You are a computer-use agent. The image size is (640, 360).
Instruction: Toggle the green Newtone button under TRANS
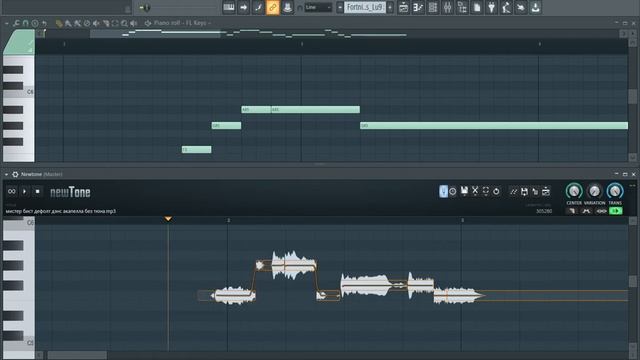coord(616,211)
